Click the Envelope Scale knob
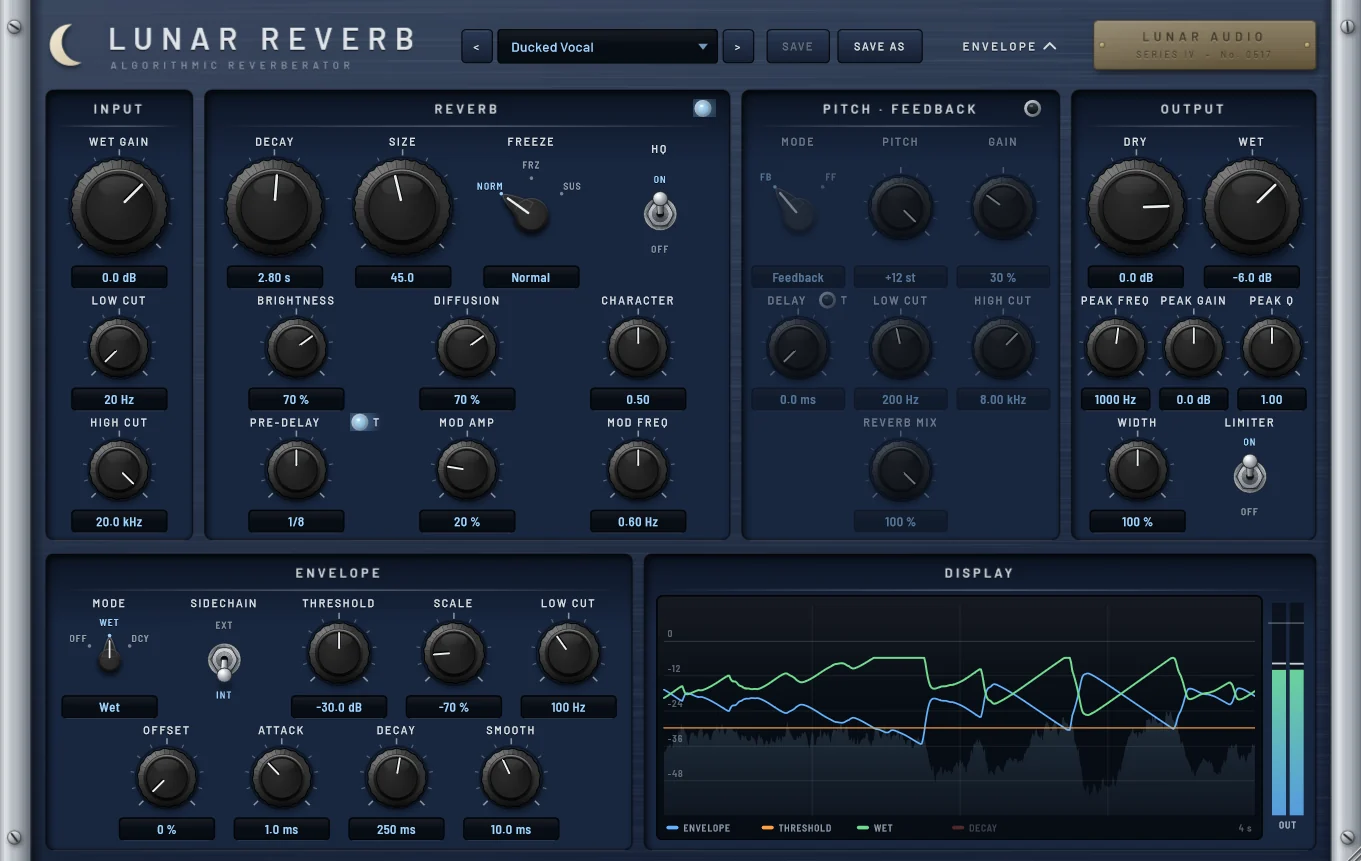1361x861 pixels. coord(454,654)
